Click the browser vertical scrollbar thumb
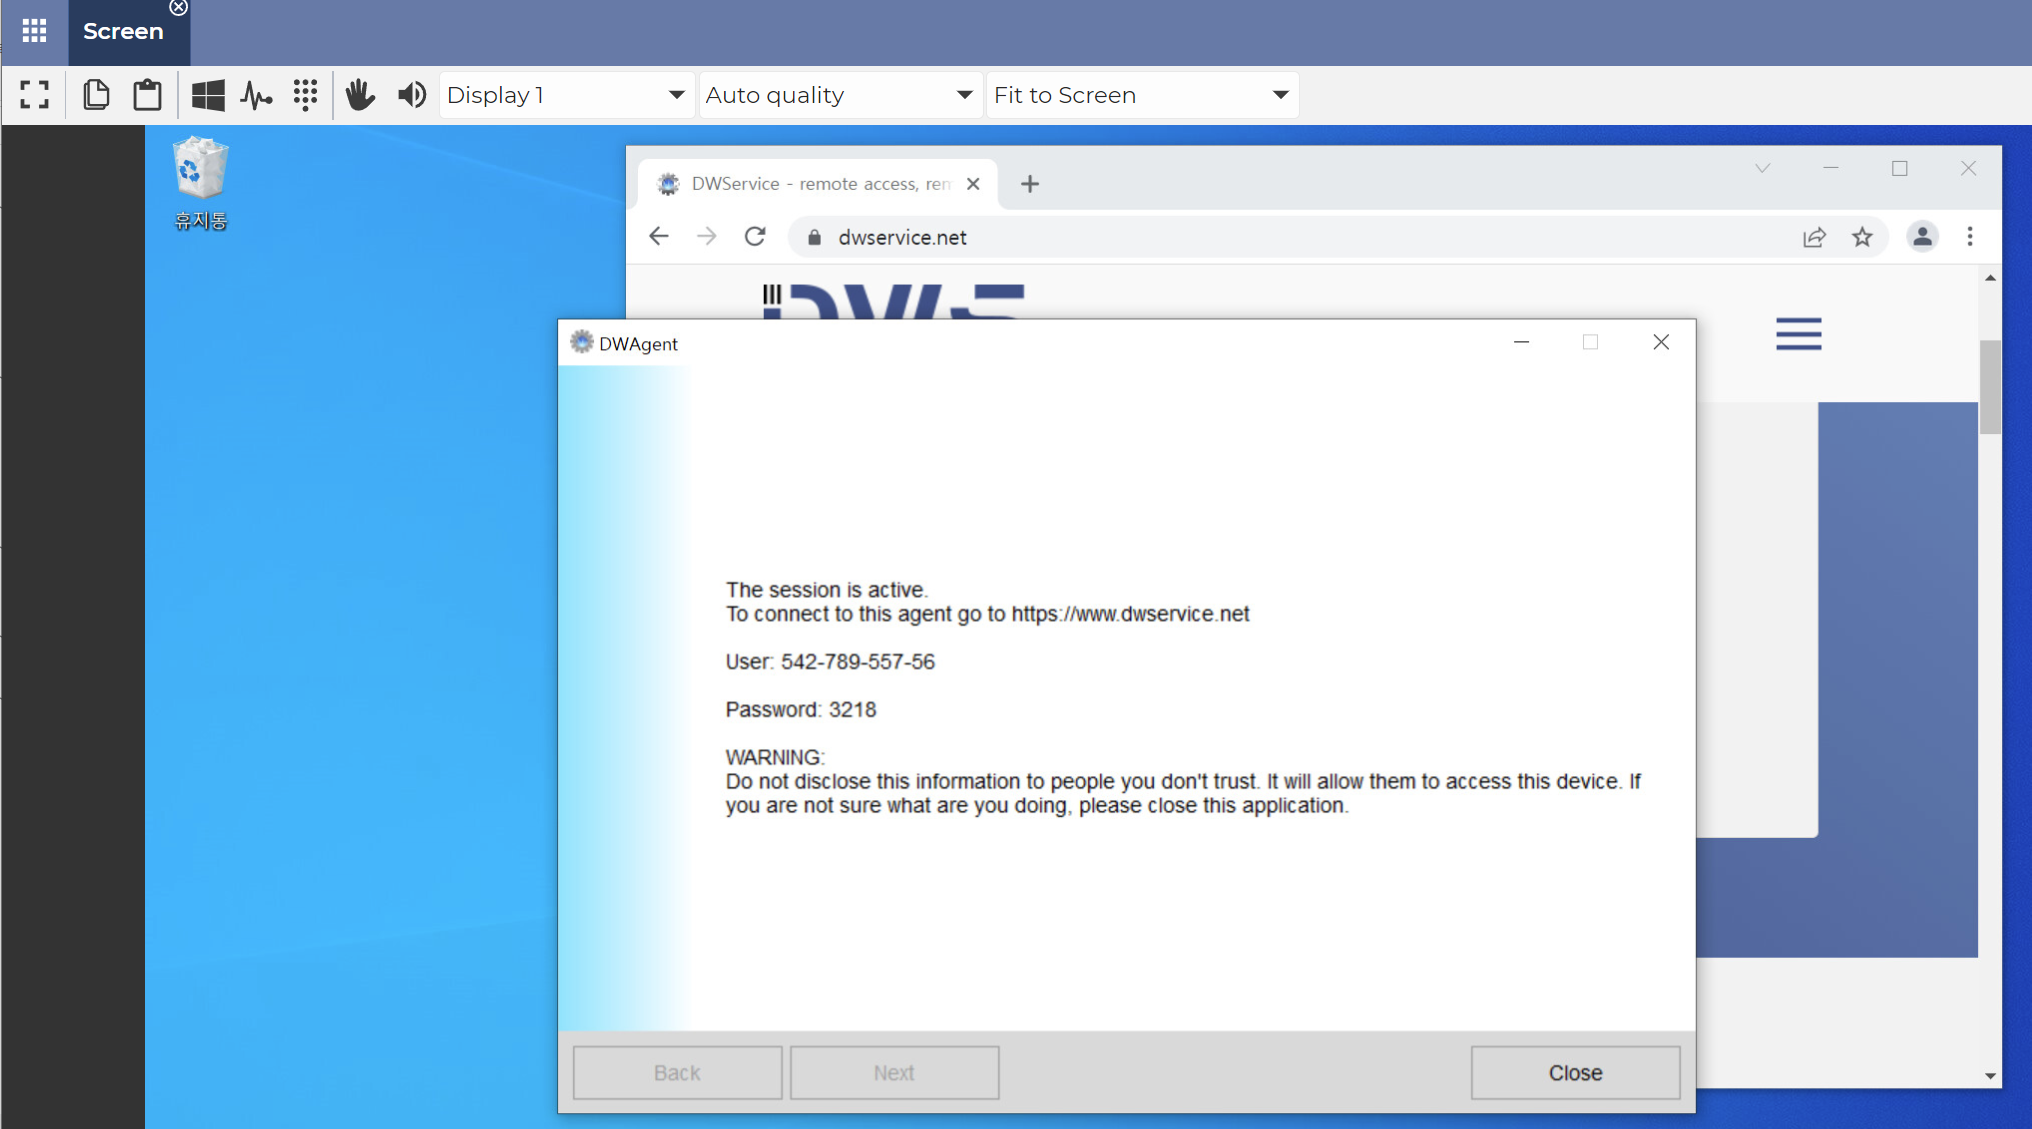The width and height of the screenshot is (2032, 1129). click(x=1990, y=387)
